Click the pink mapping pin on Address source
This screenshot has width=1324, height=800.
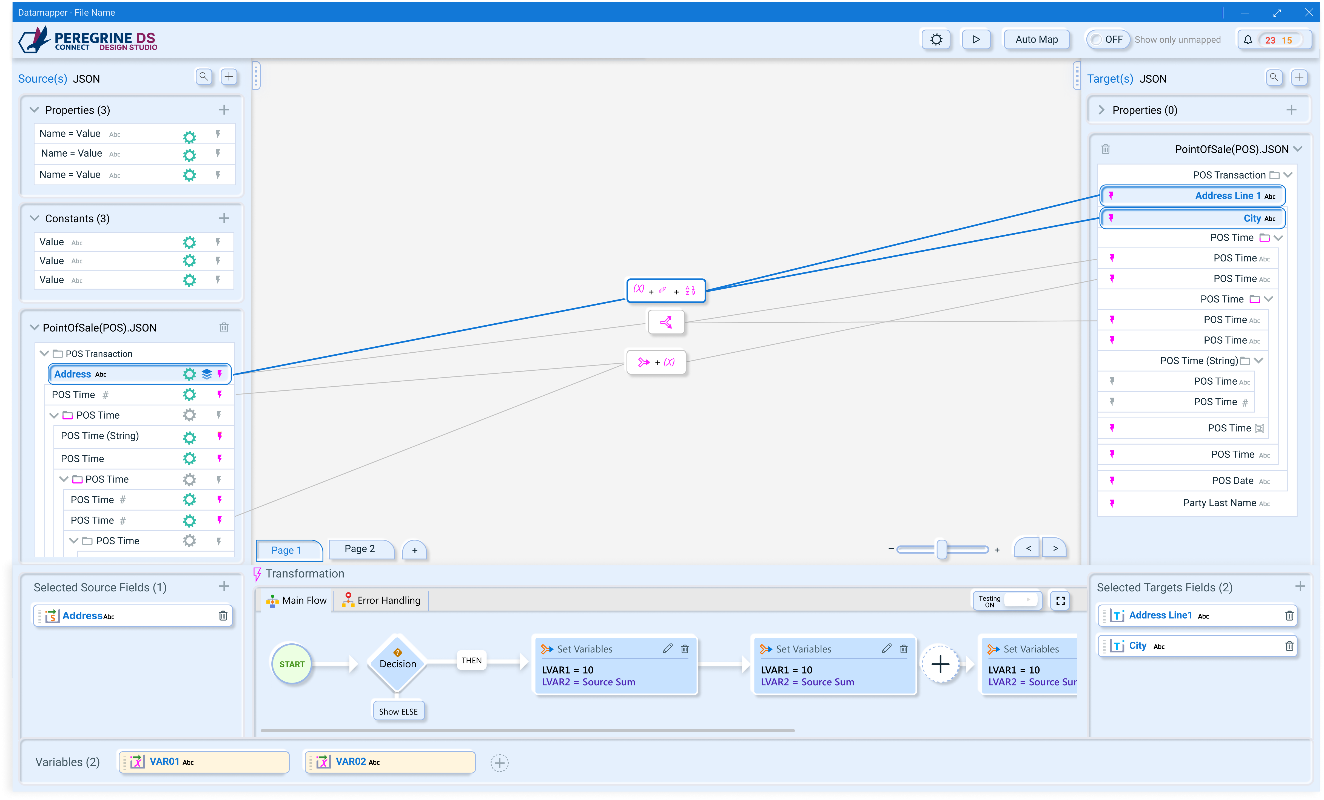[220, 374]
